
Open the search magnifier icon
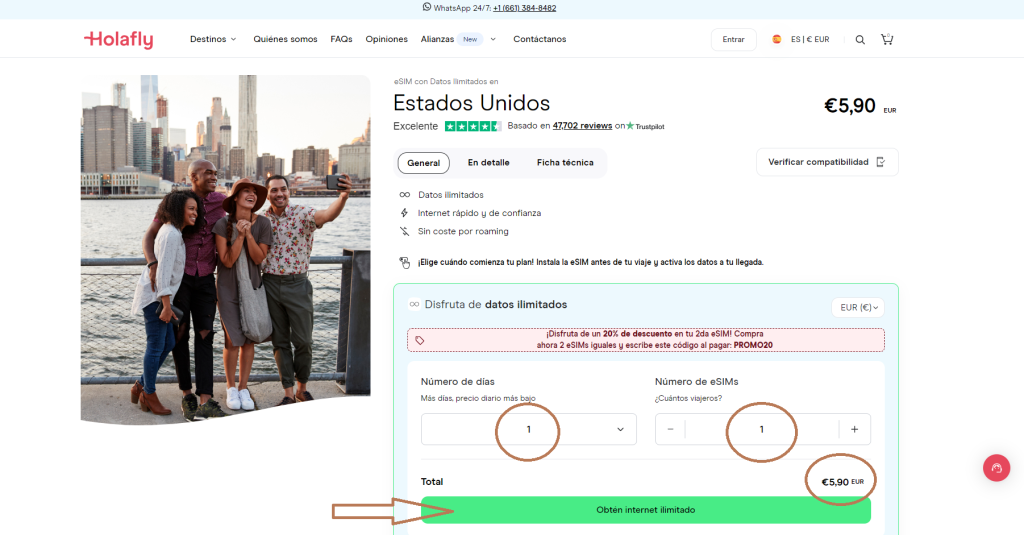860,40
